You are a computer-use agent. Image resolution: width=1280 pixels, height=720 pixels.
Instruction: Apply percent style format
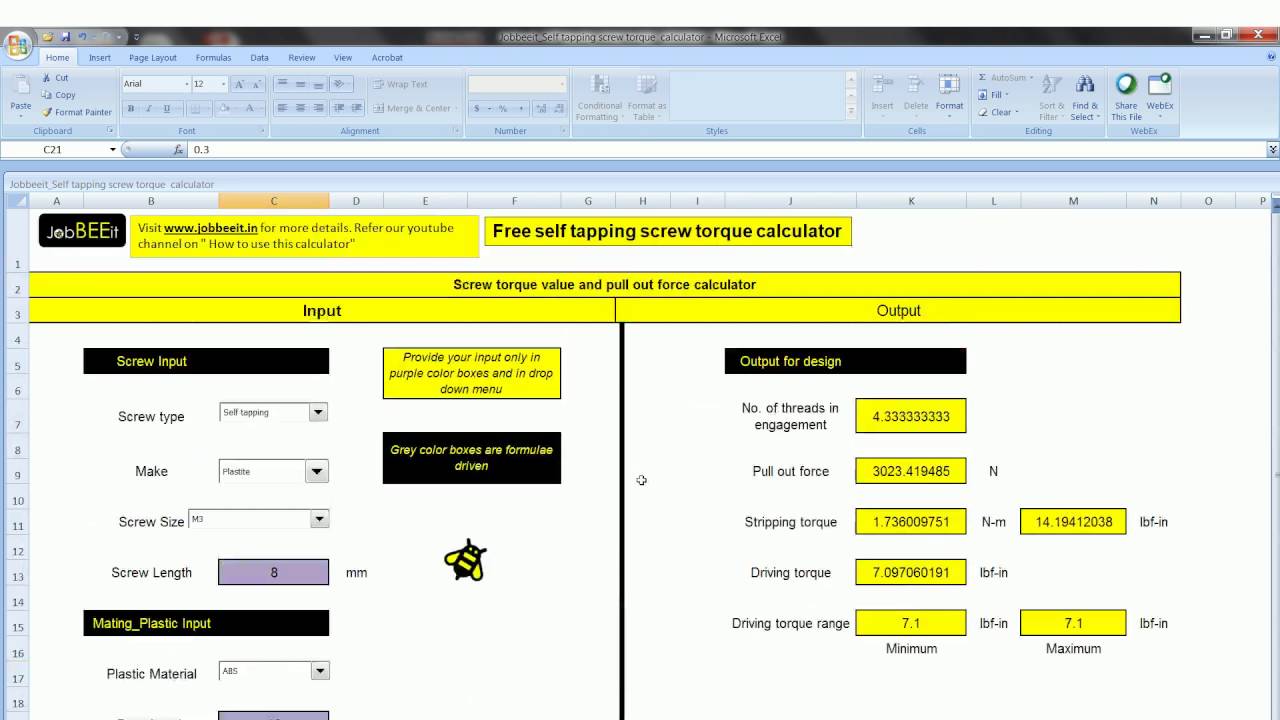pyautogui.click(x=502, y=108)
